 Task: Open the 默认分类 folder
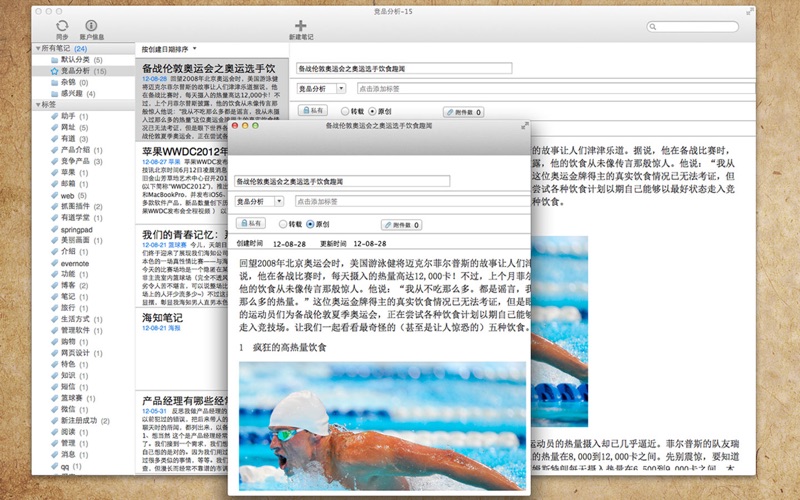tap(75, 60)
